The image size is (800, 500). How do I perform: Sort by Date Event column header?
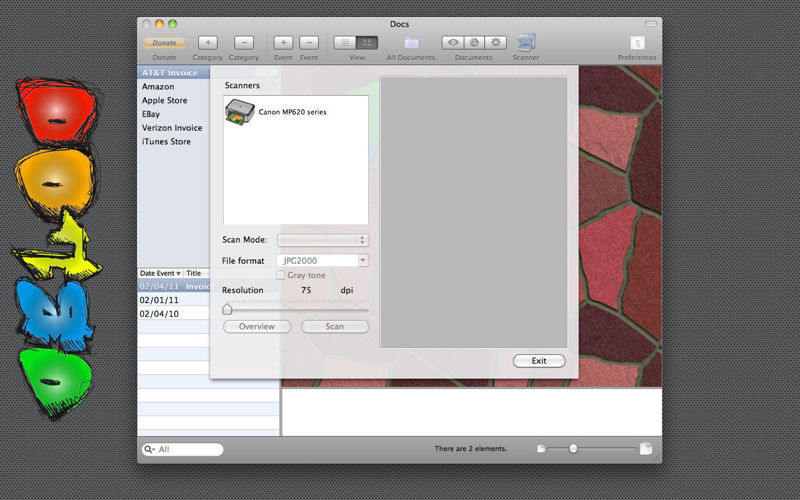160,273
